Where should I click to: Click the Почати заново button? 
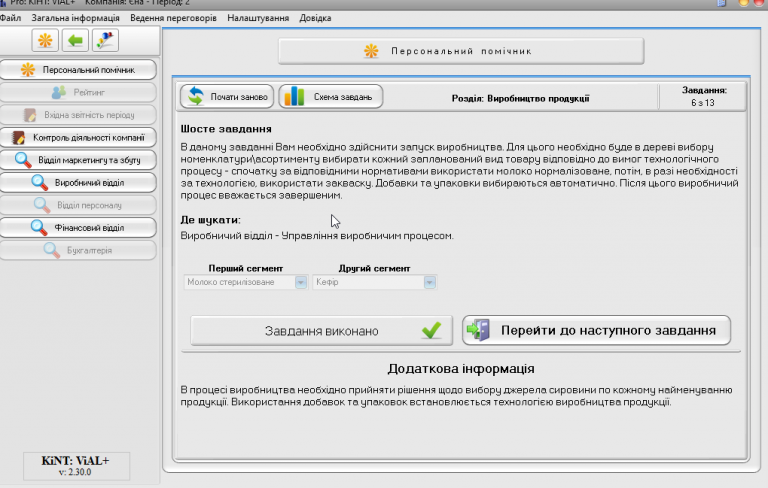pos(227,97)
